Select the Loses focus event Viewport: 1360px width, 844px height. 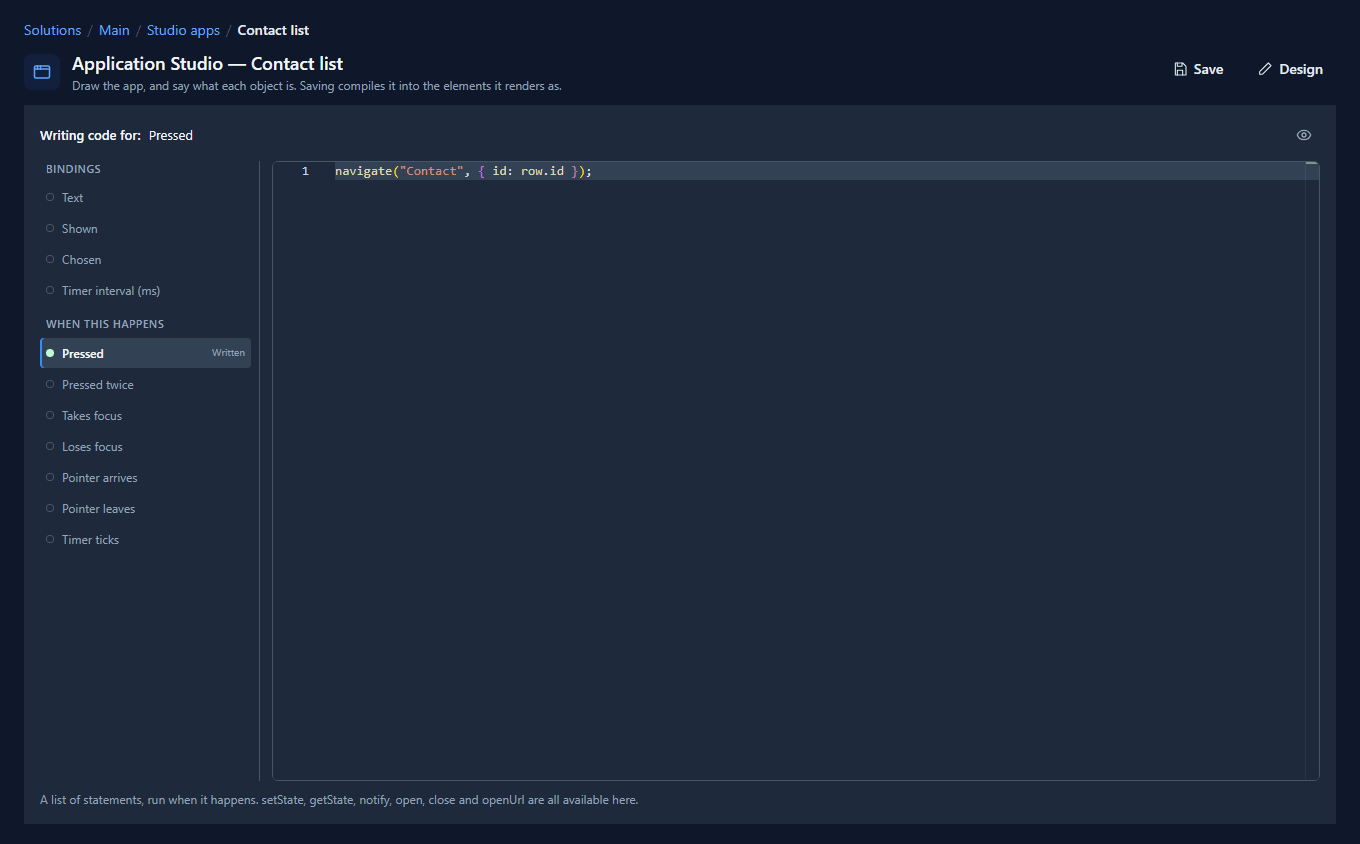(145, 447)
